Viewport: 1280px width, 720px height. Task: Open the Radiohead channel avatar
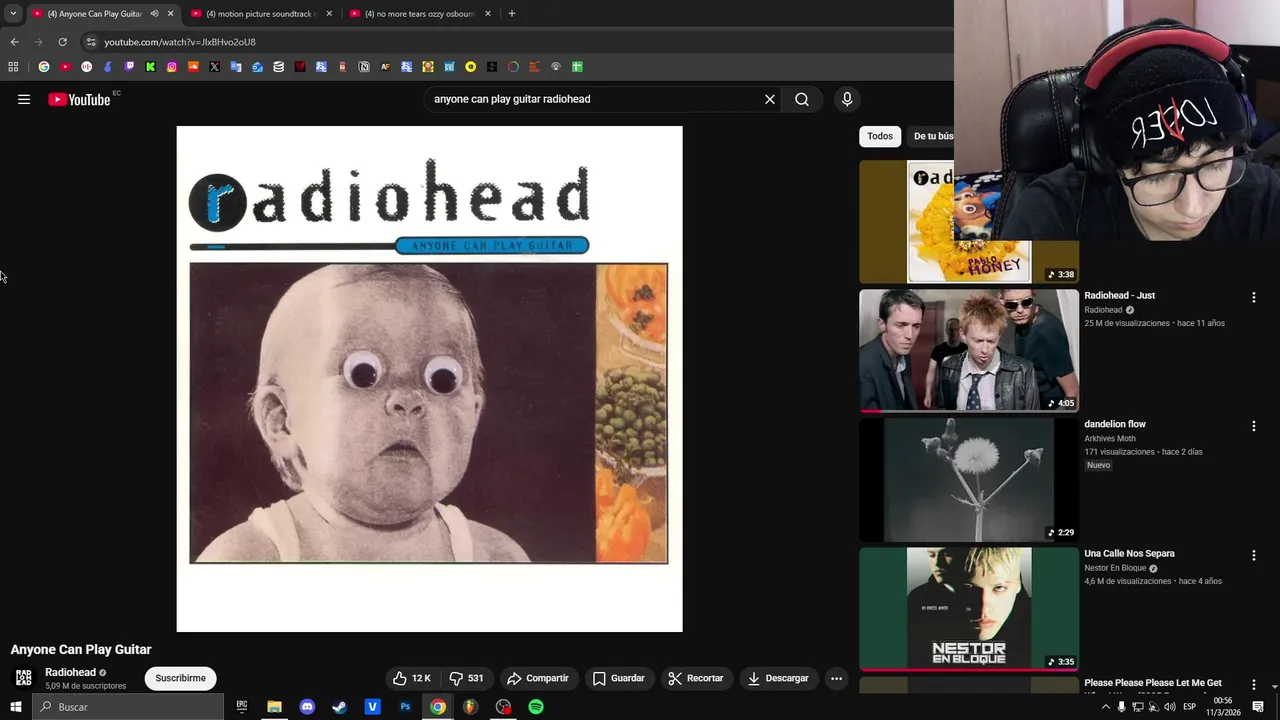[23, 678]
